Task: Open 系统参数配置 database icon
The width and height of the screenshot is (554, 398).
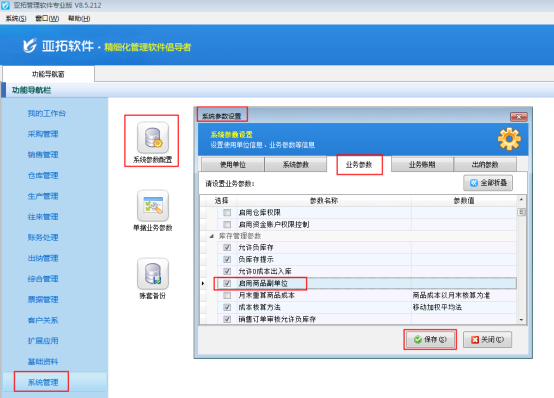Action: click(153, 138)
